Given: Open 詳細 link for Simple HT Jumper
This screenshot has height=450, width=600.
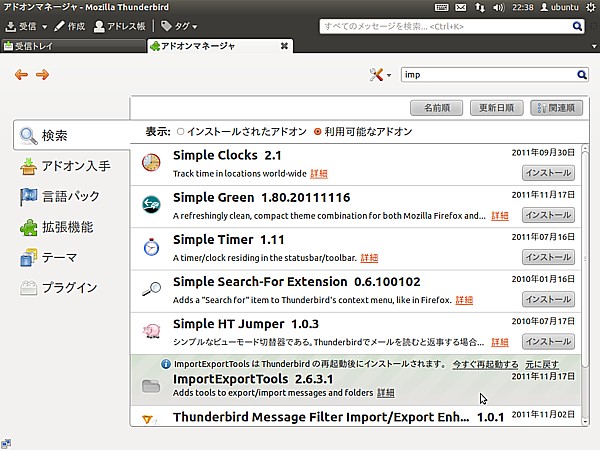Looking at the screenshot, I should point(500,342).
